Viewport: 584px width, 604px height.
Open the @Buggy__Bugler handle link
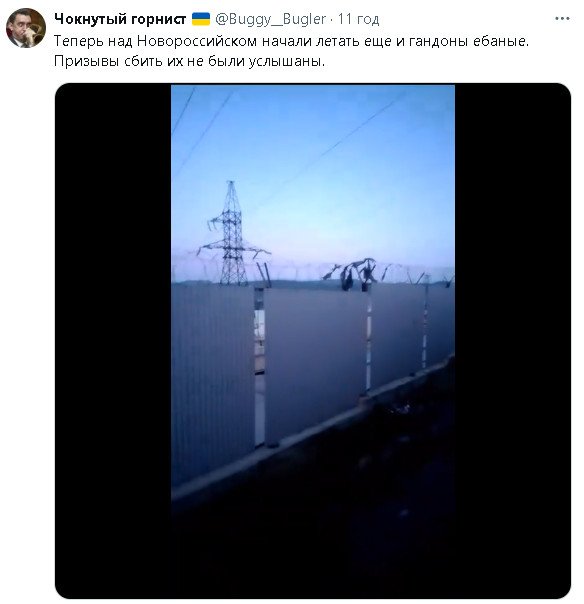(x=270, y=19)
